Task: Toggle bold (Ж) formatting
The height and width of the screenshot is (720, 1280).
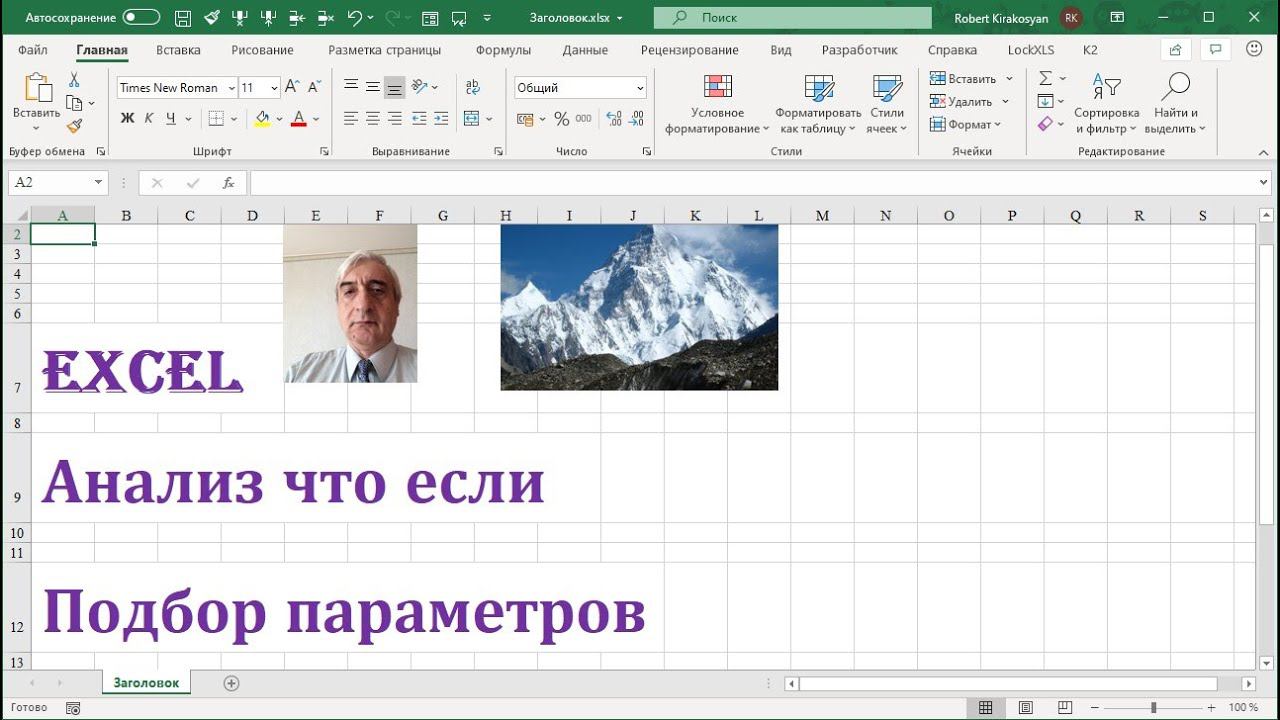Action: (x=127, y=118)
